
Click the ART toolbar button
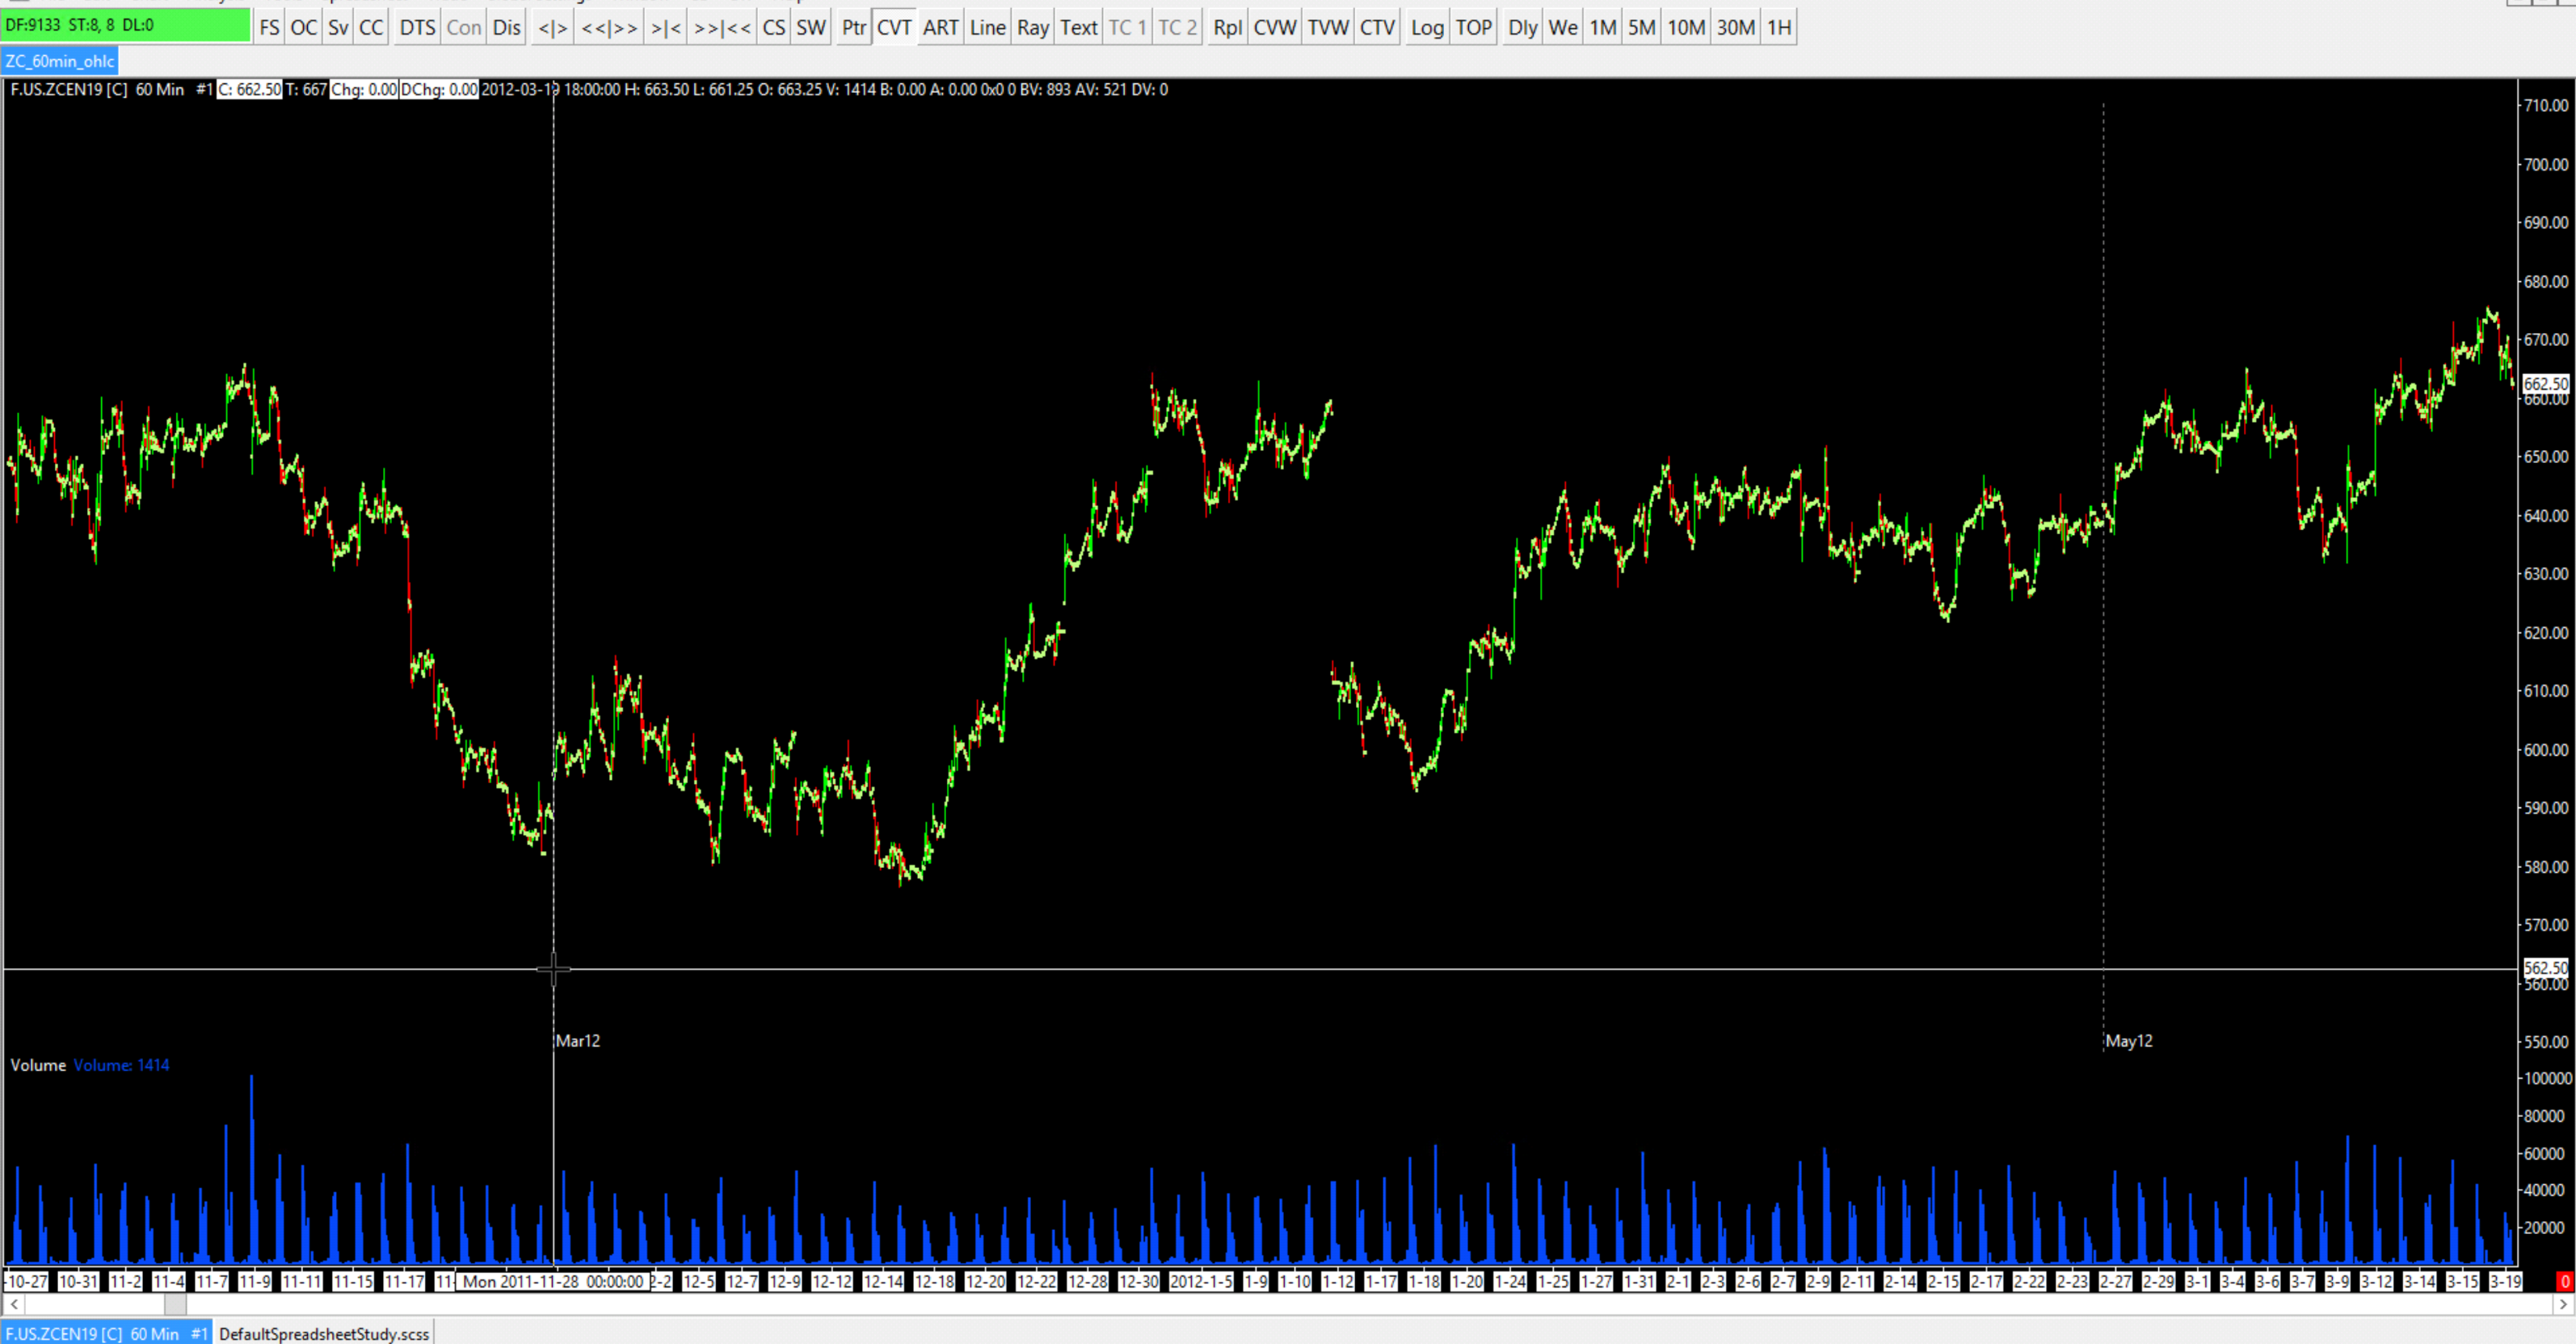click(940, 27)
